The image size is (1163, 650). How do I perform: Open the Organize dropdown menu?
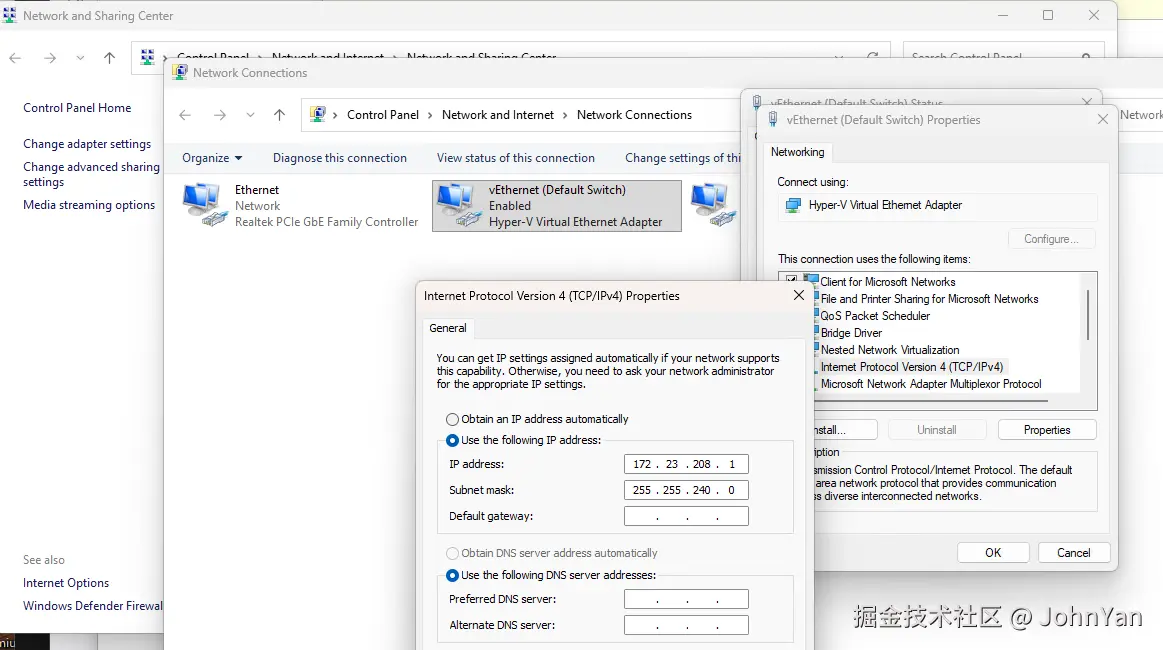212,158
